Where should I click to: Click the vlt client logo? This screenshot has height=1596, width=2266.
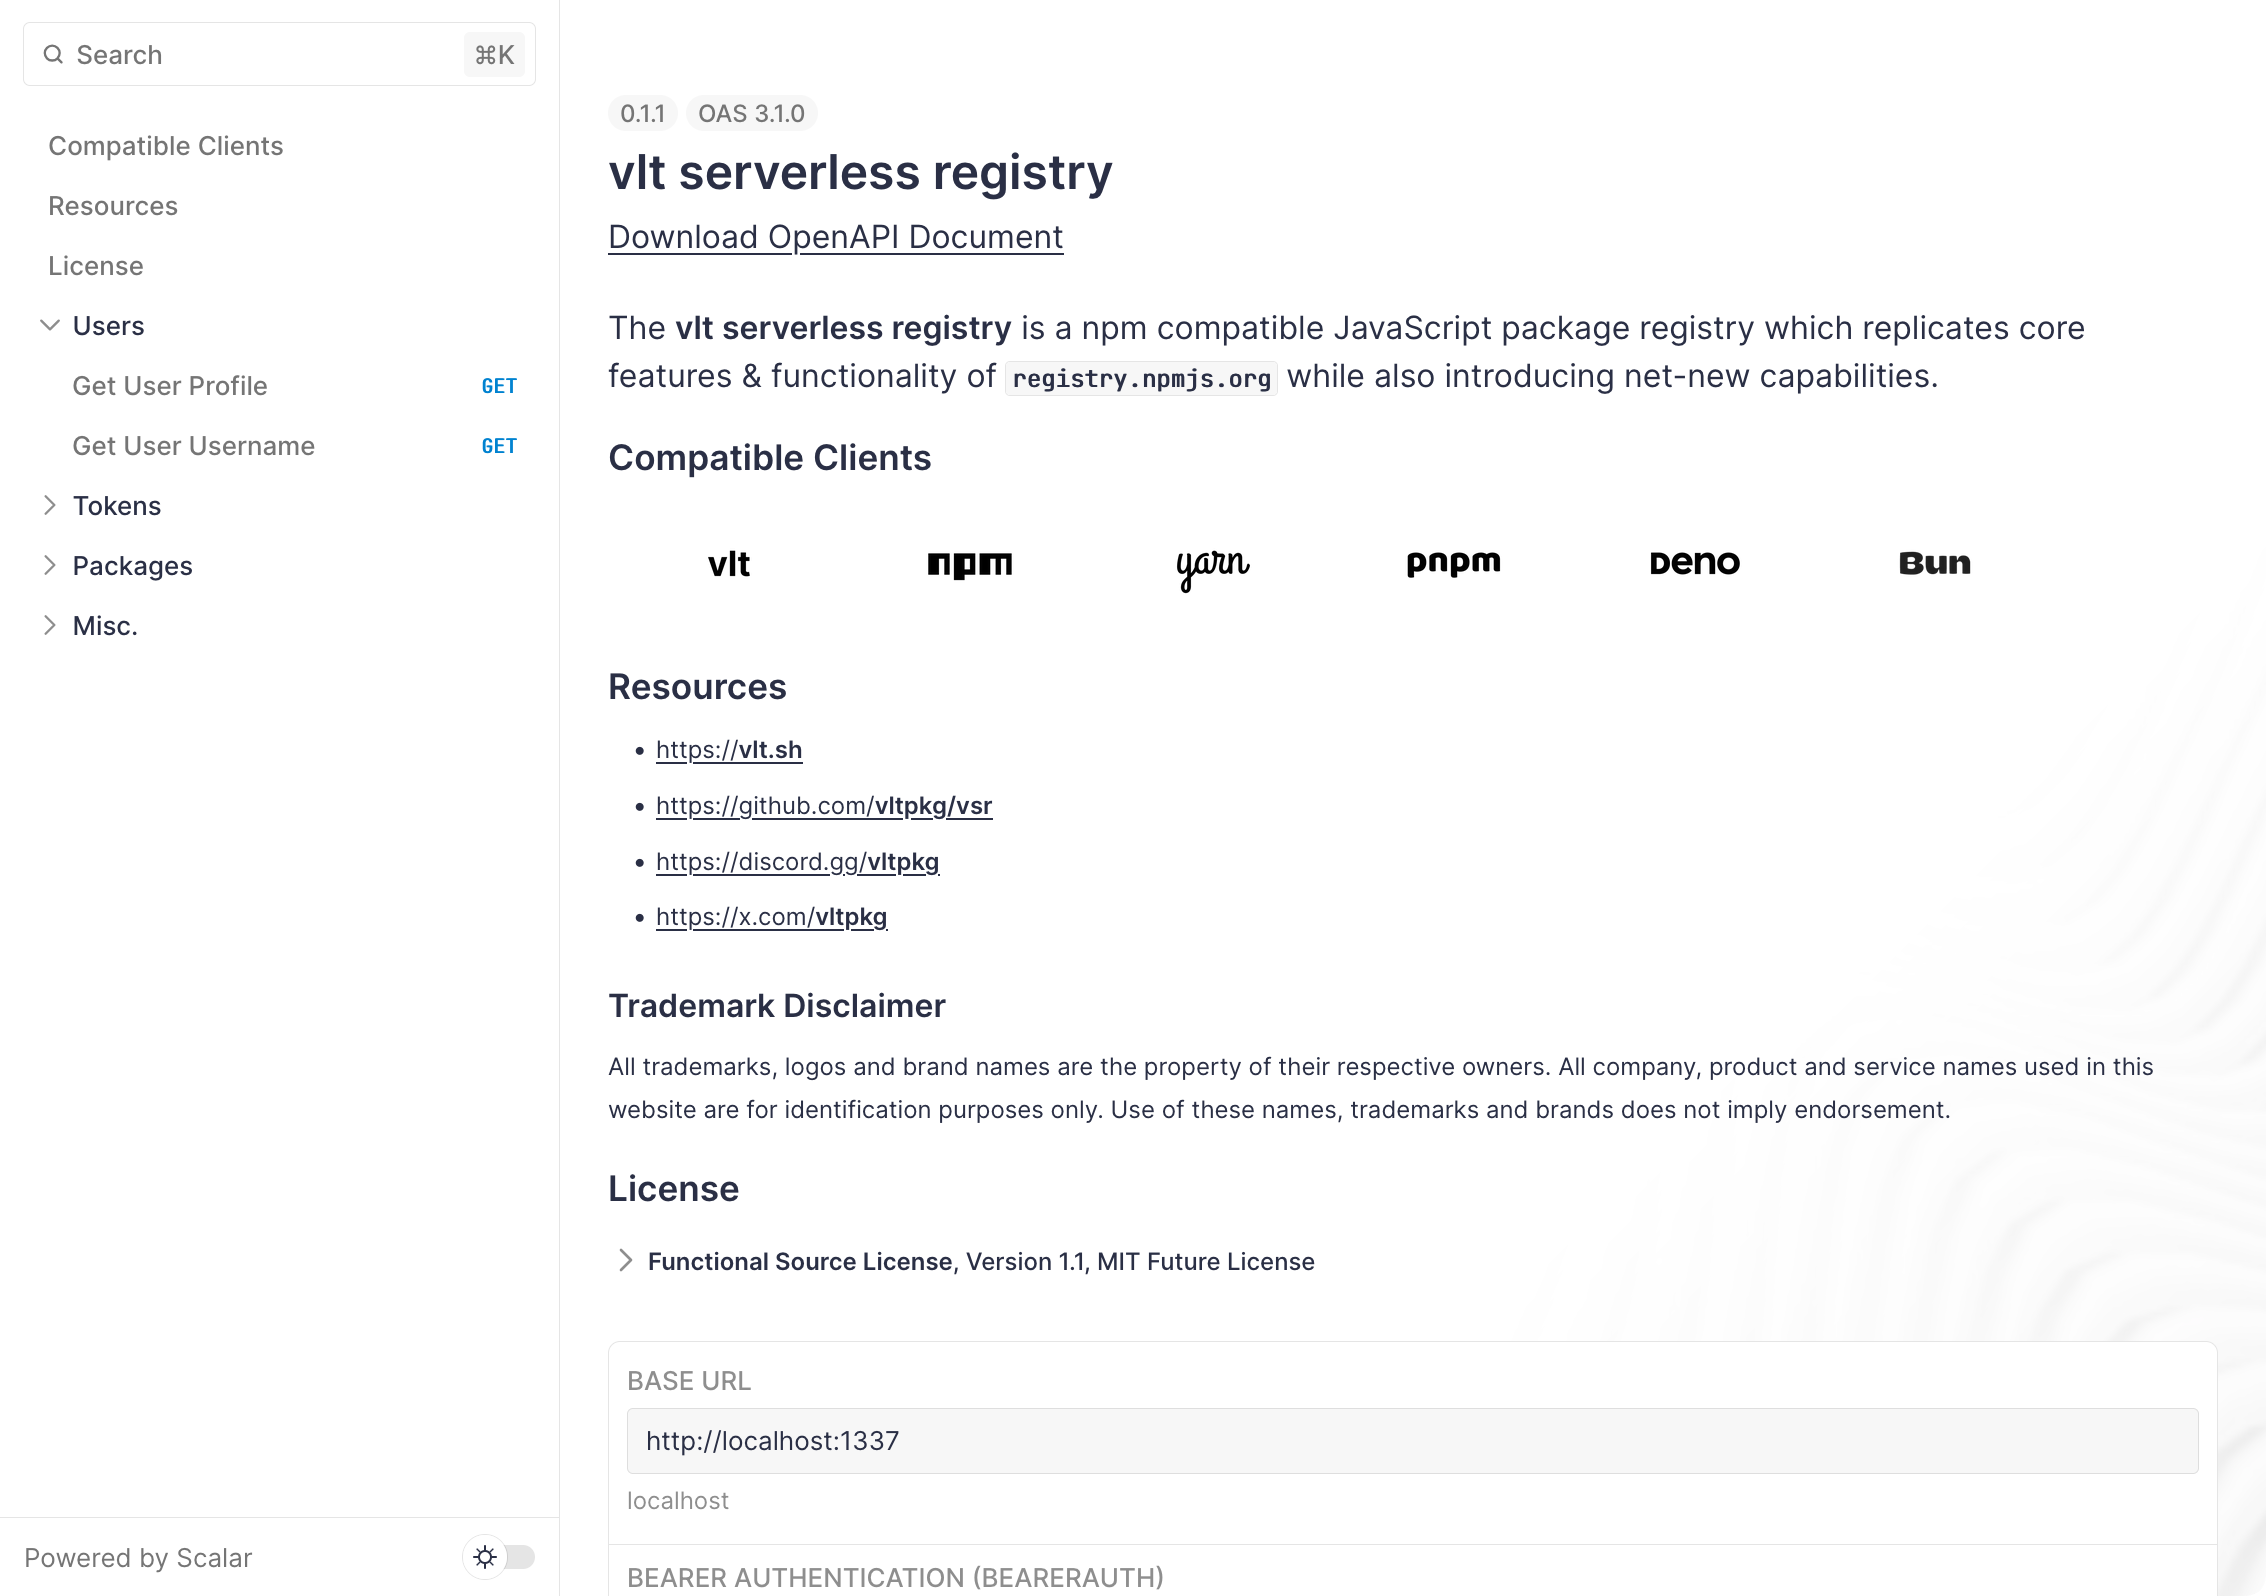[x=729, y=564]
